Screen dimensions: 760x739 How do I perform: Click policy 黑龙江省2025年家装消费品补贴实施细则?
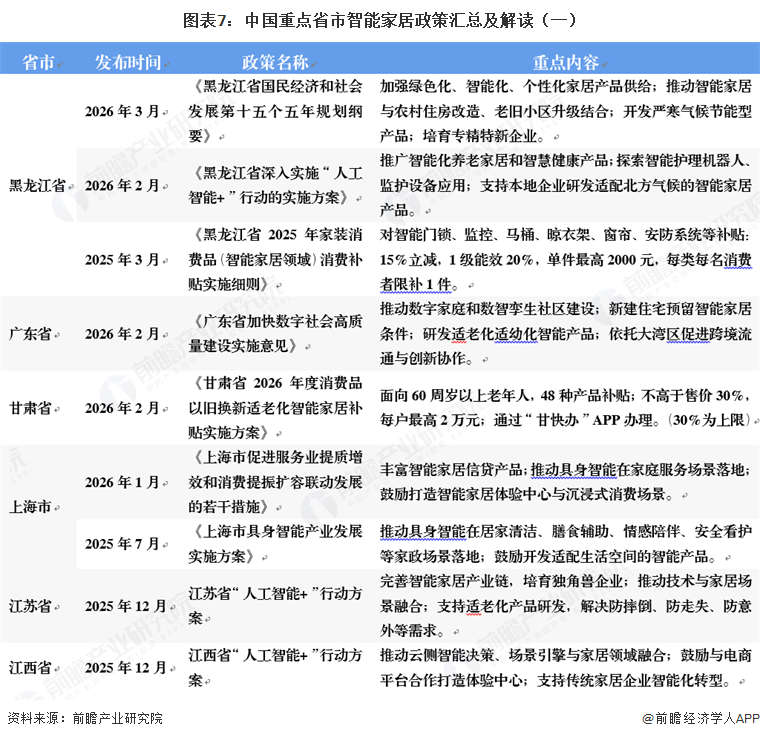click(275, 259)
